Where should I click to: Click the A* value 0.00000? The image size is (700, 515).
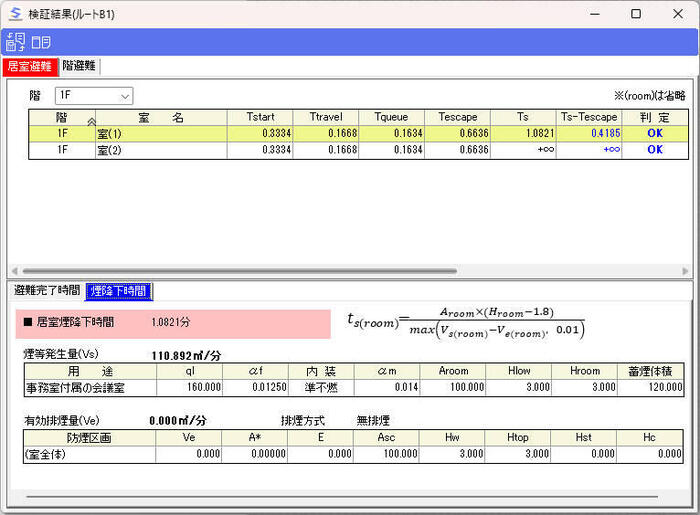[268, 454]
